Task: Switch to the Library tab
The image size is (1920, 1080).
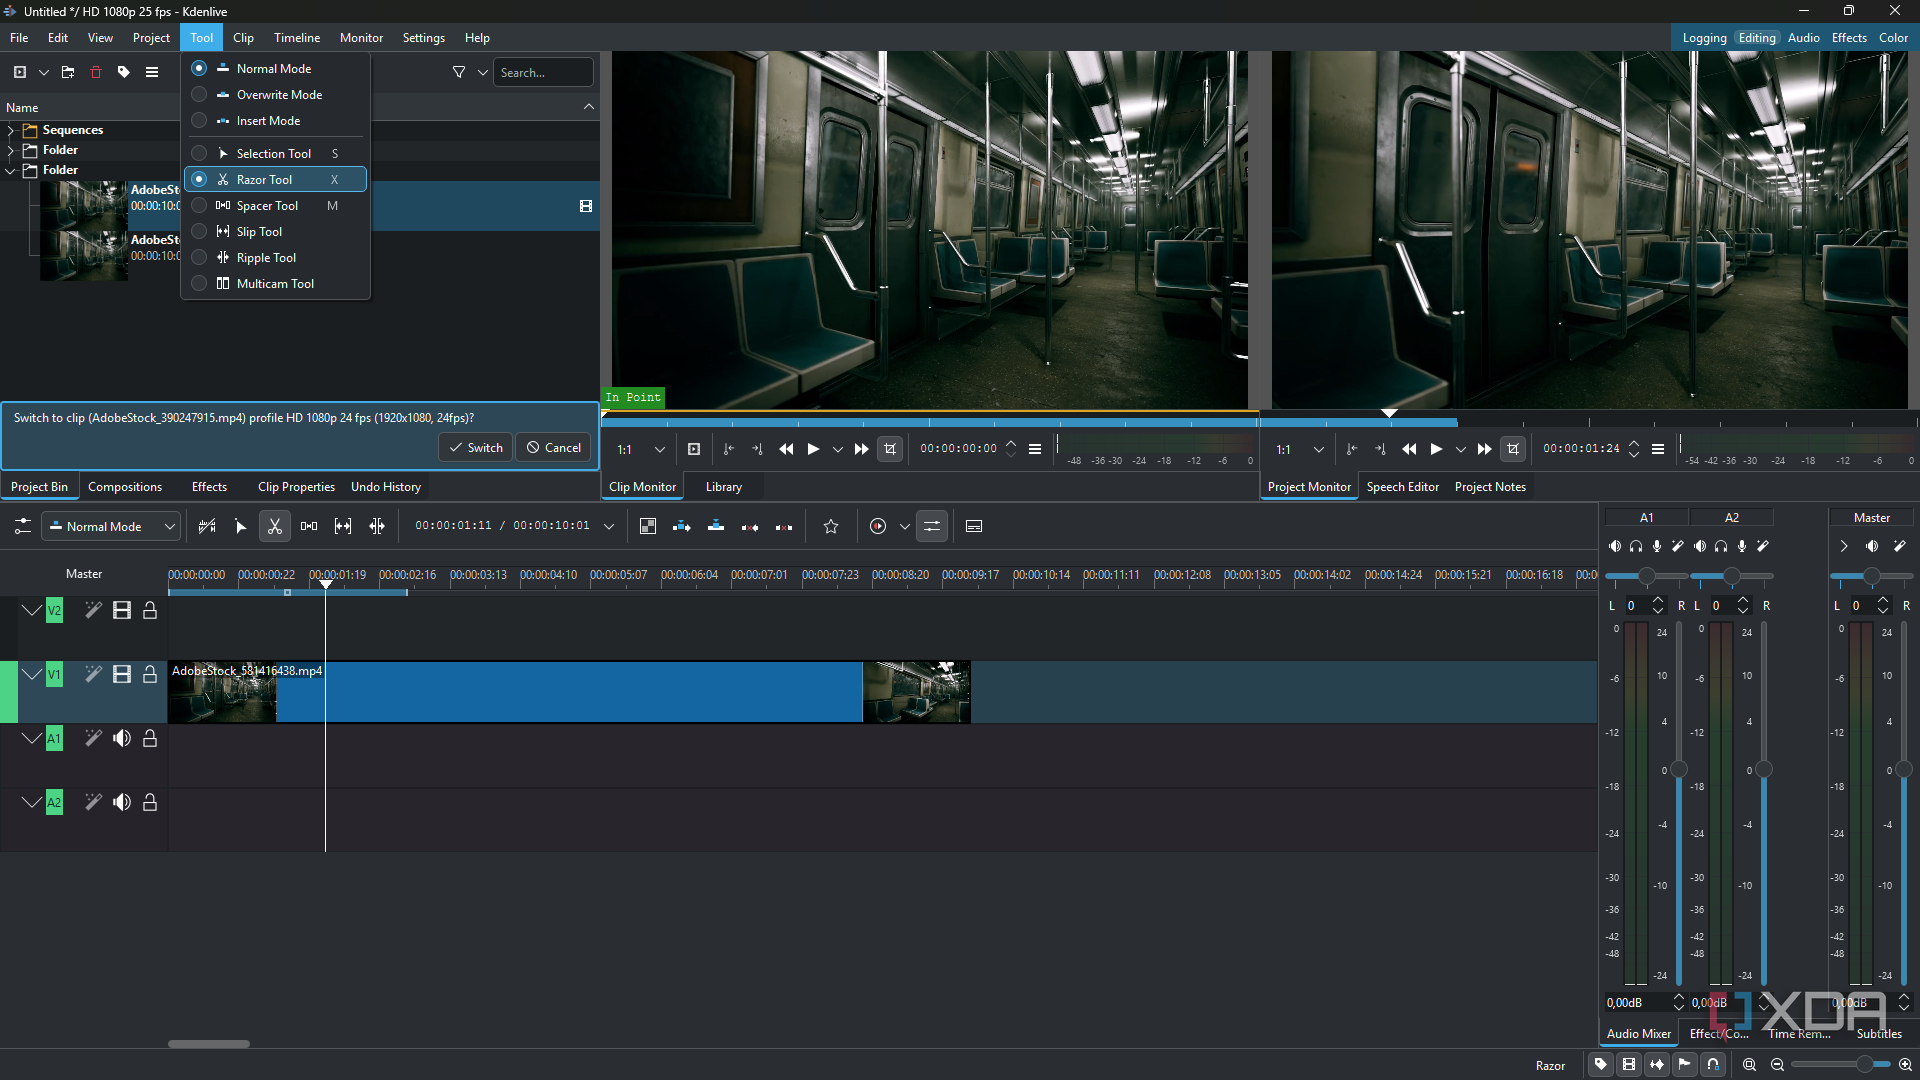Action: 723,487
